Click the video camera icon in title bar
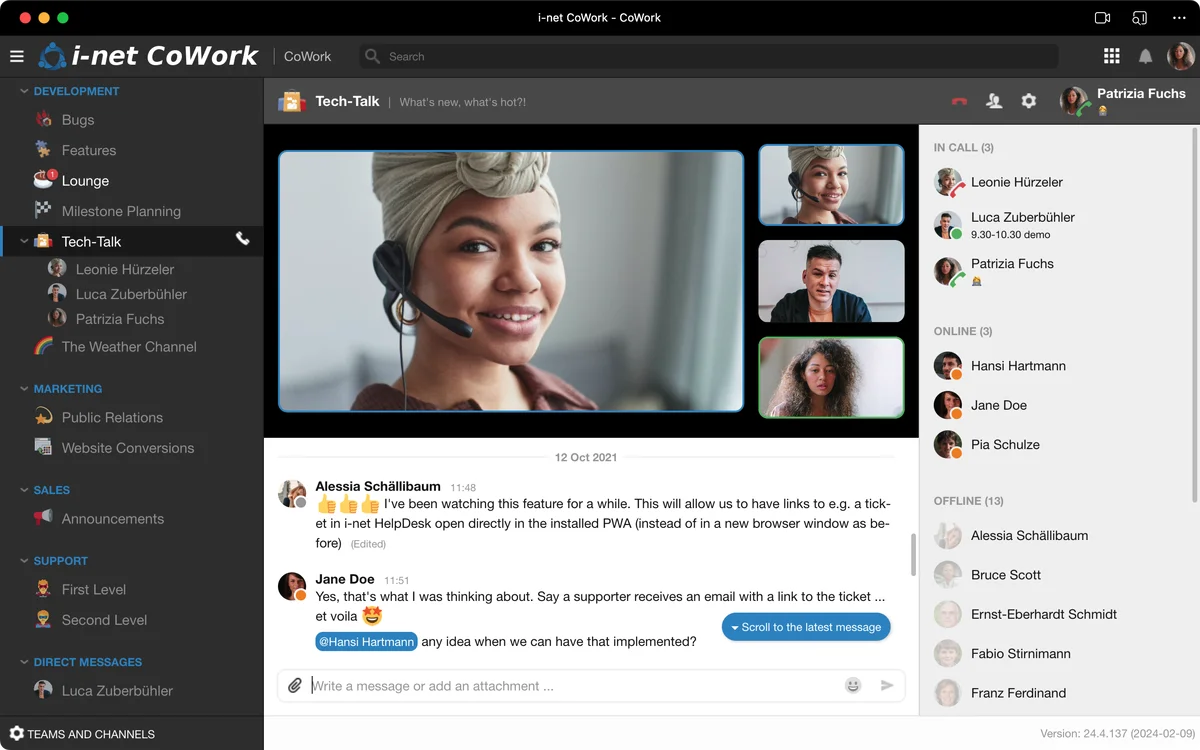The image size is (1200, 750). (1102, 18)
